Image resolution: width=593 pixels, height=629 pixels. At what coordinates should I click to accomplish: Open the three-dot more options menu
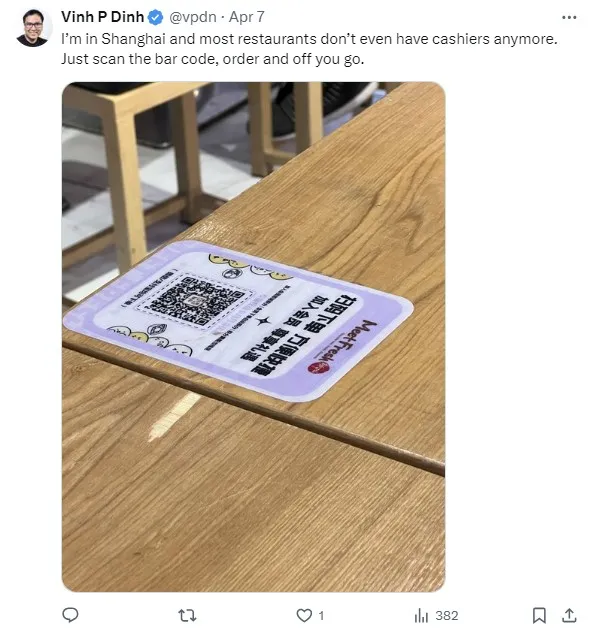[569, 17]
